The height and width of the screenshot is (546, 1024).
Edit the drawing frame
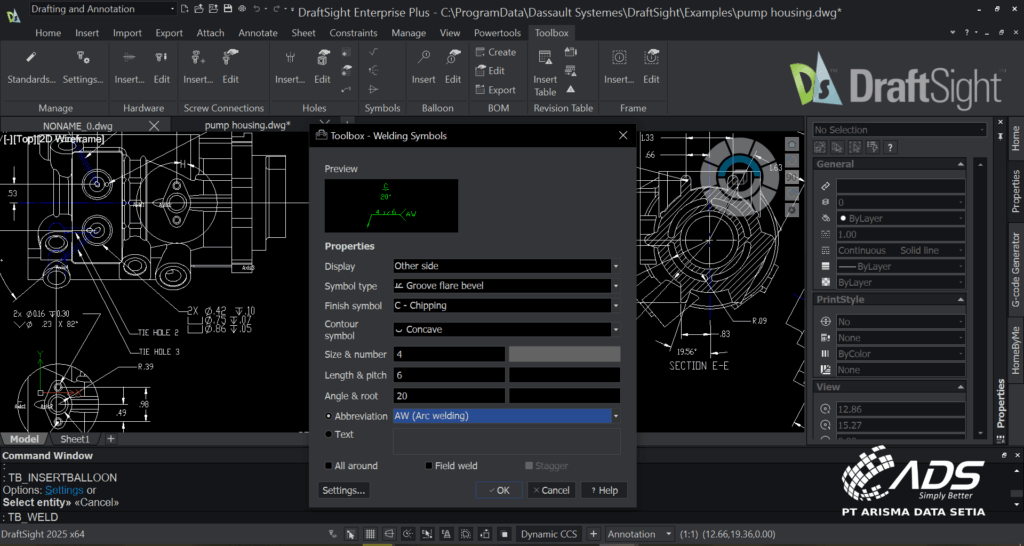pyautogui.click(x=651, y=67)
